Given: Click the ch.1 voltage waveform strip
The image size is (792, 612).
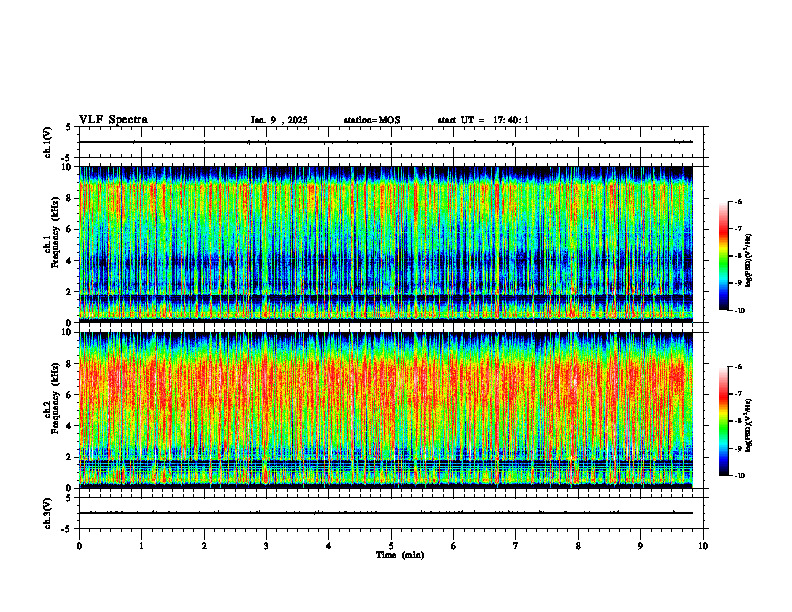Looking at the screenshot, I should pyautogui.click(x=391, y=142).
